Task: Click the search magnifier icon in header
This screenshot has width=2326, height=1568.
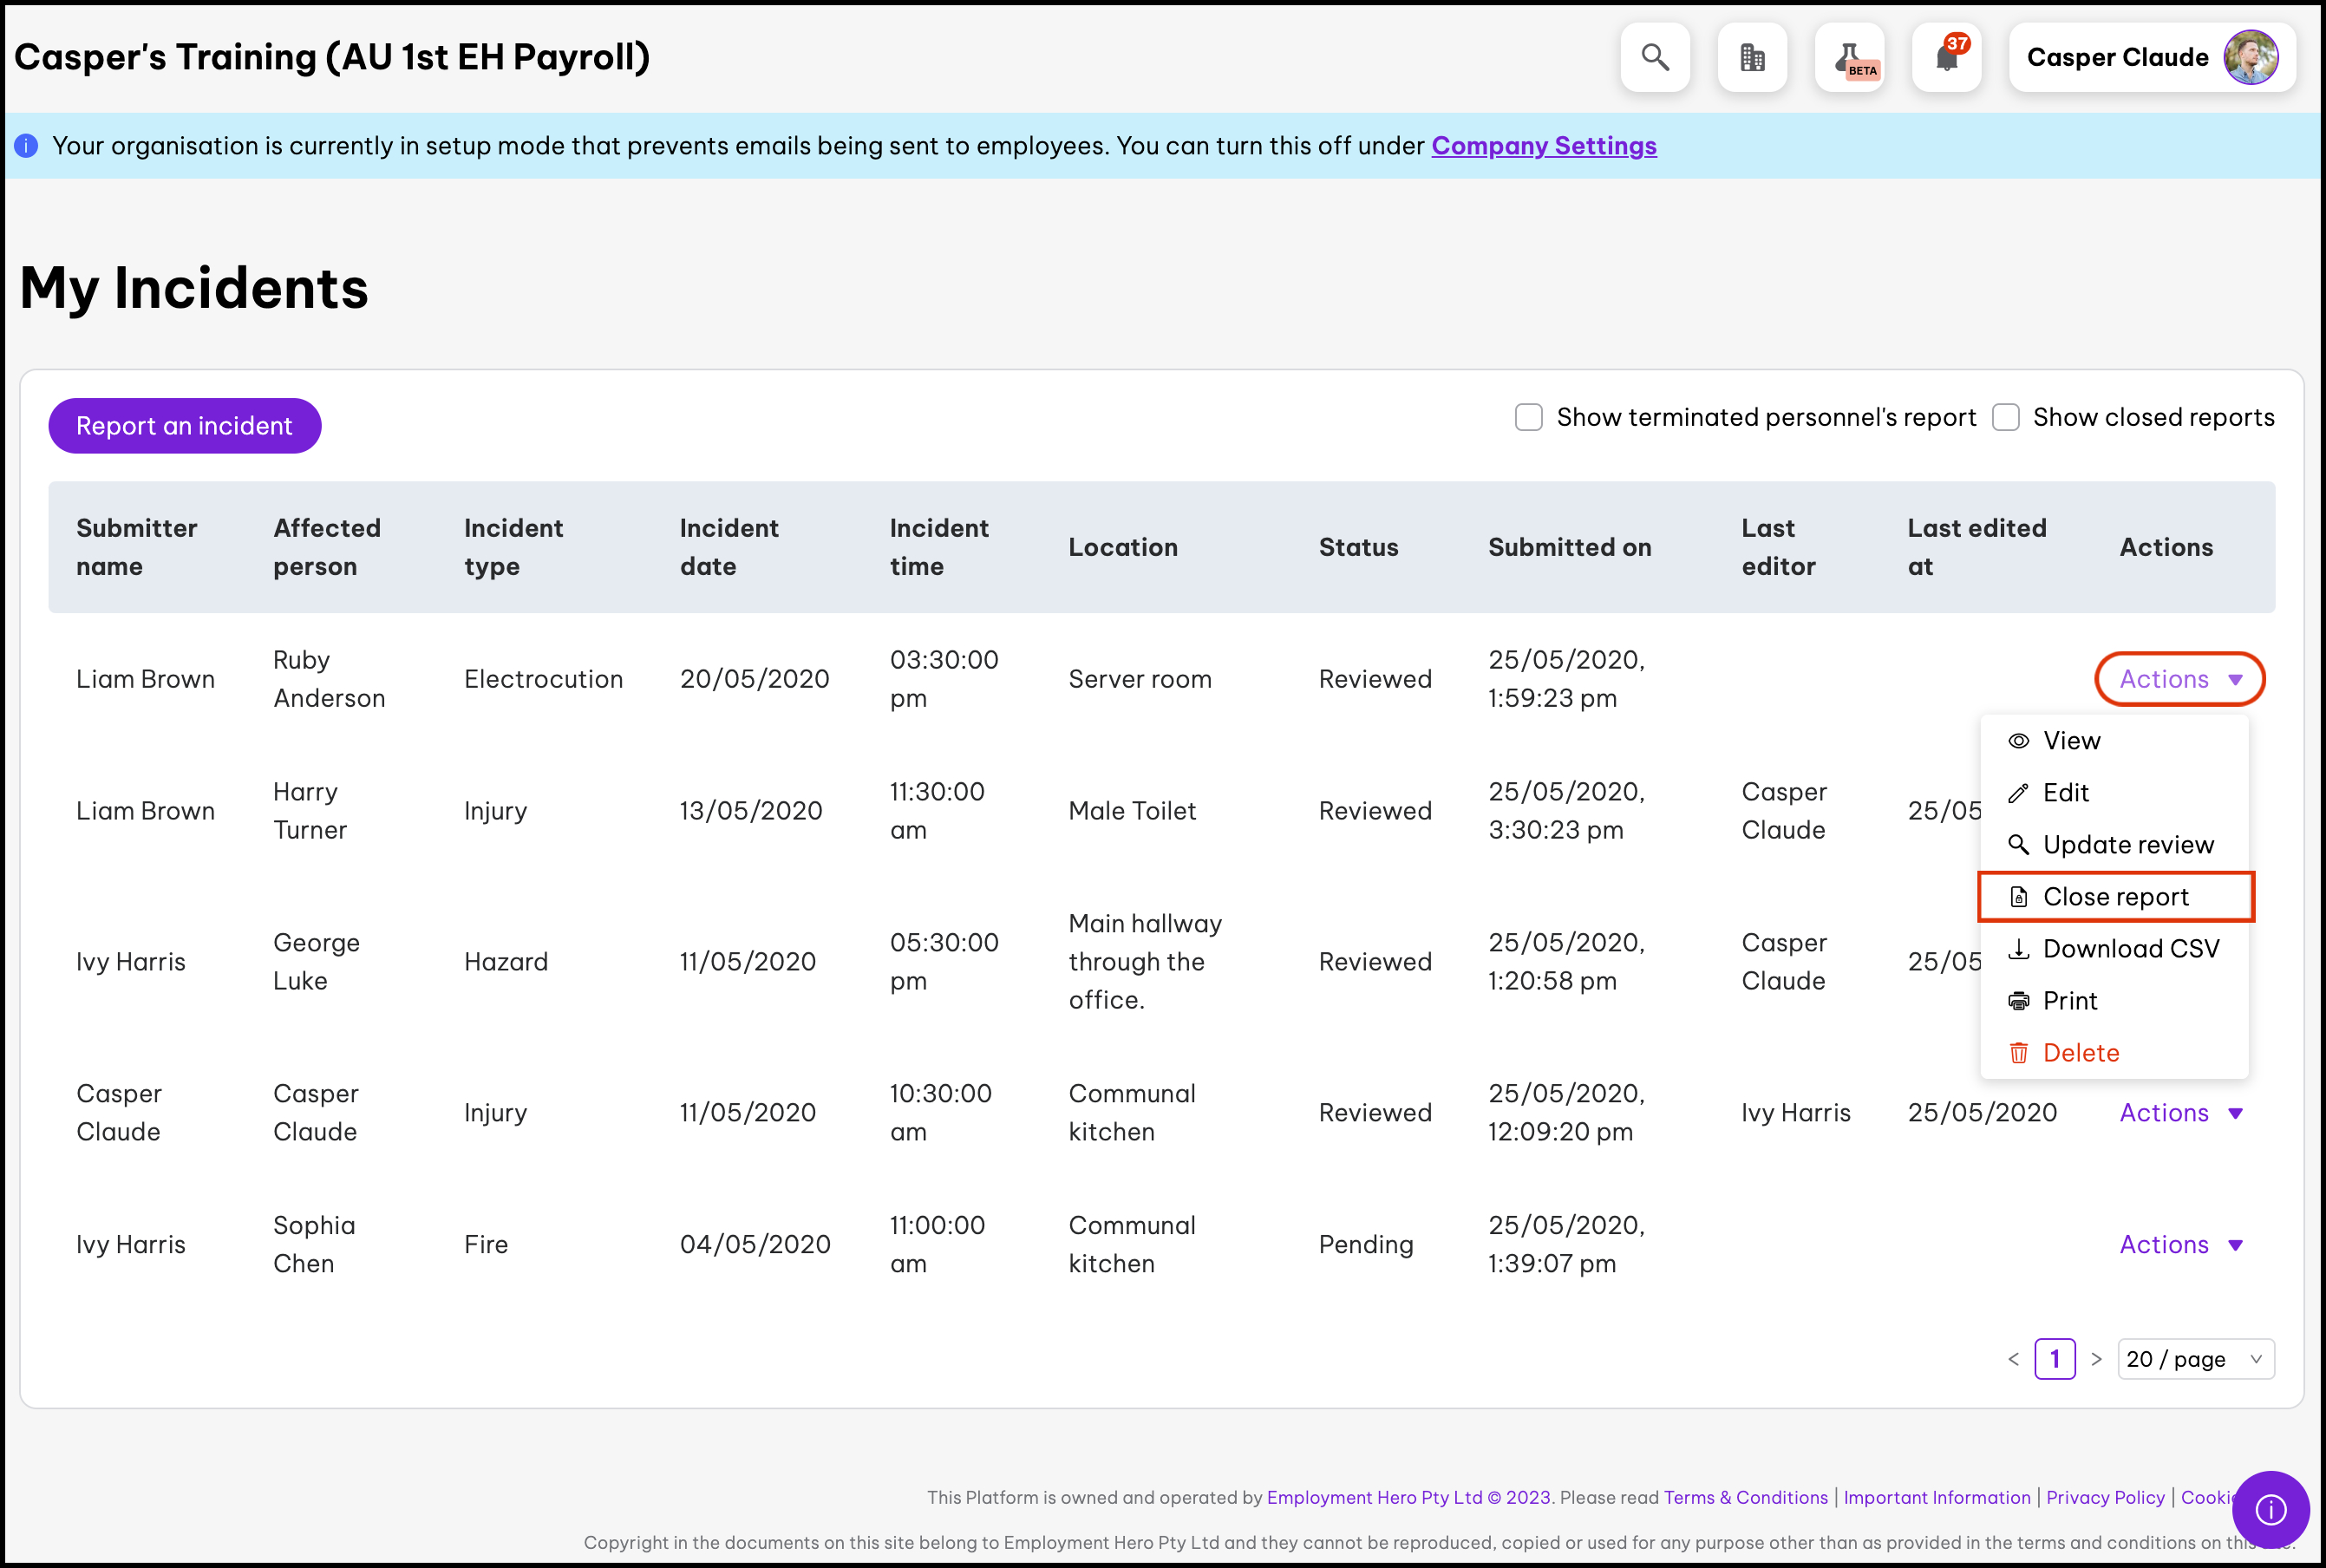Action: (x=1655, y=57)
